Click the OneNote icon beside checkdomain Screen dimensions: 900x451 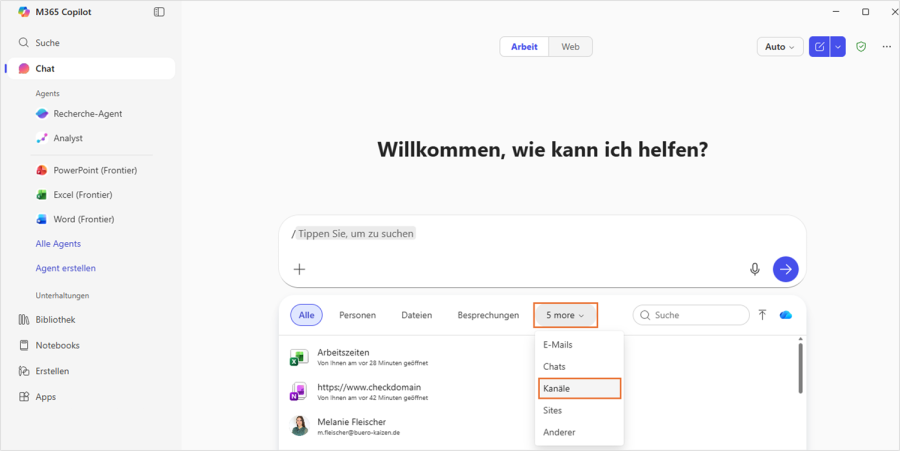click(x=300, y=391)
